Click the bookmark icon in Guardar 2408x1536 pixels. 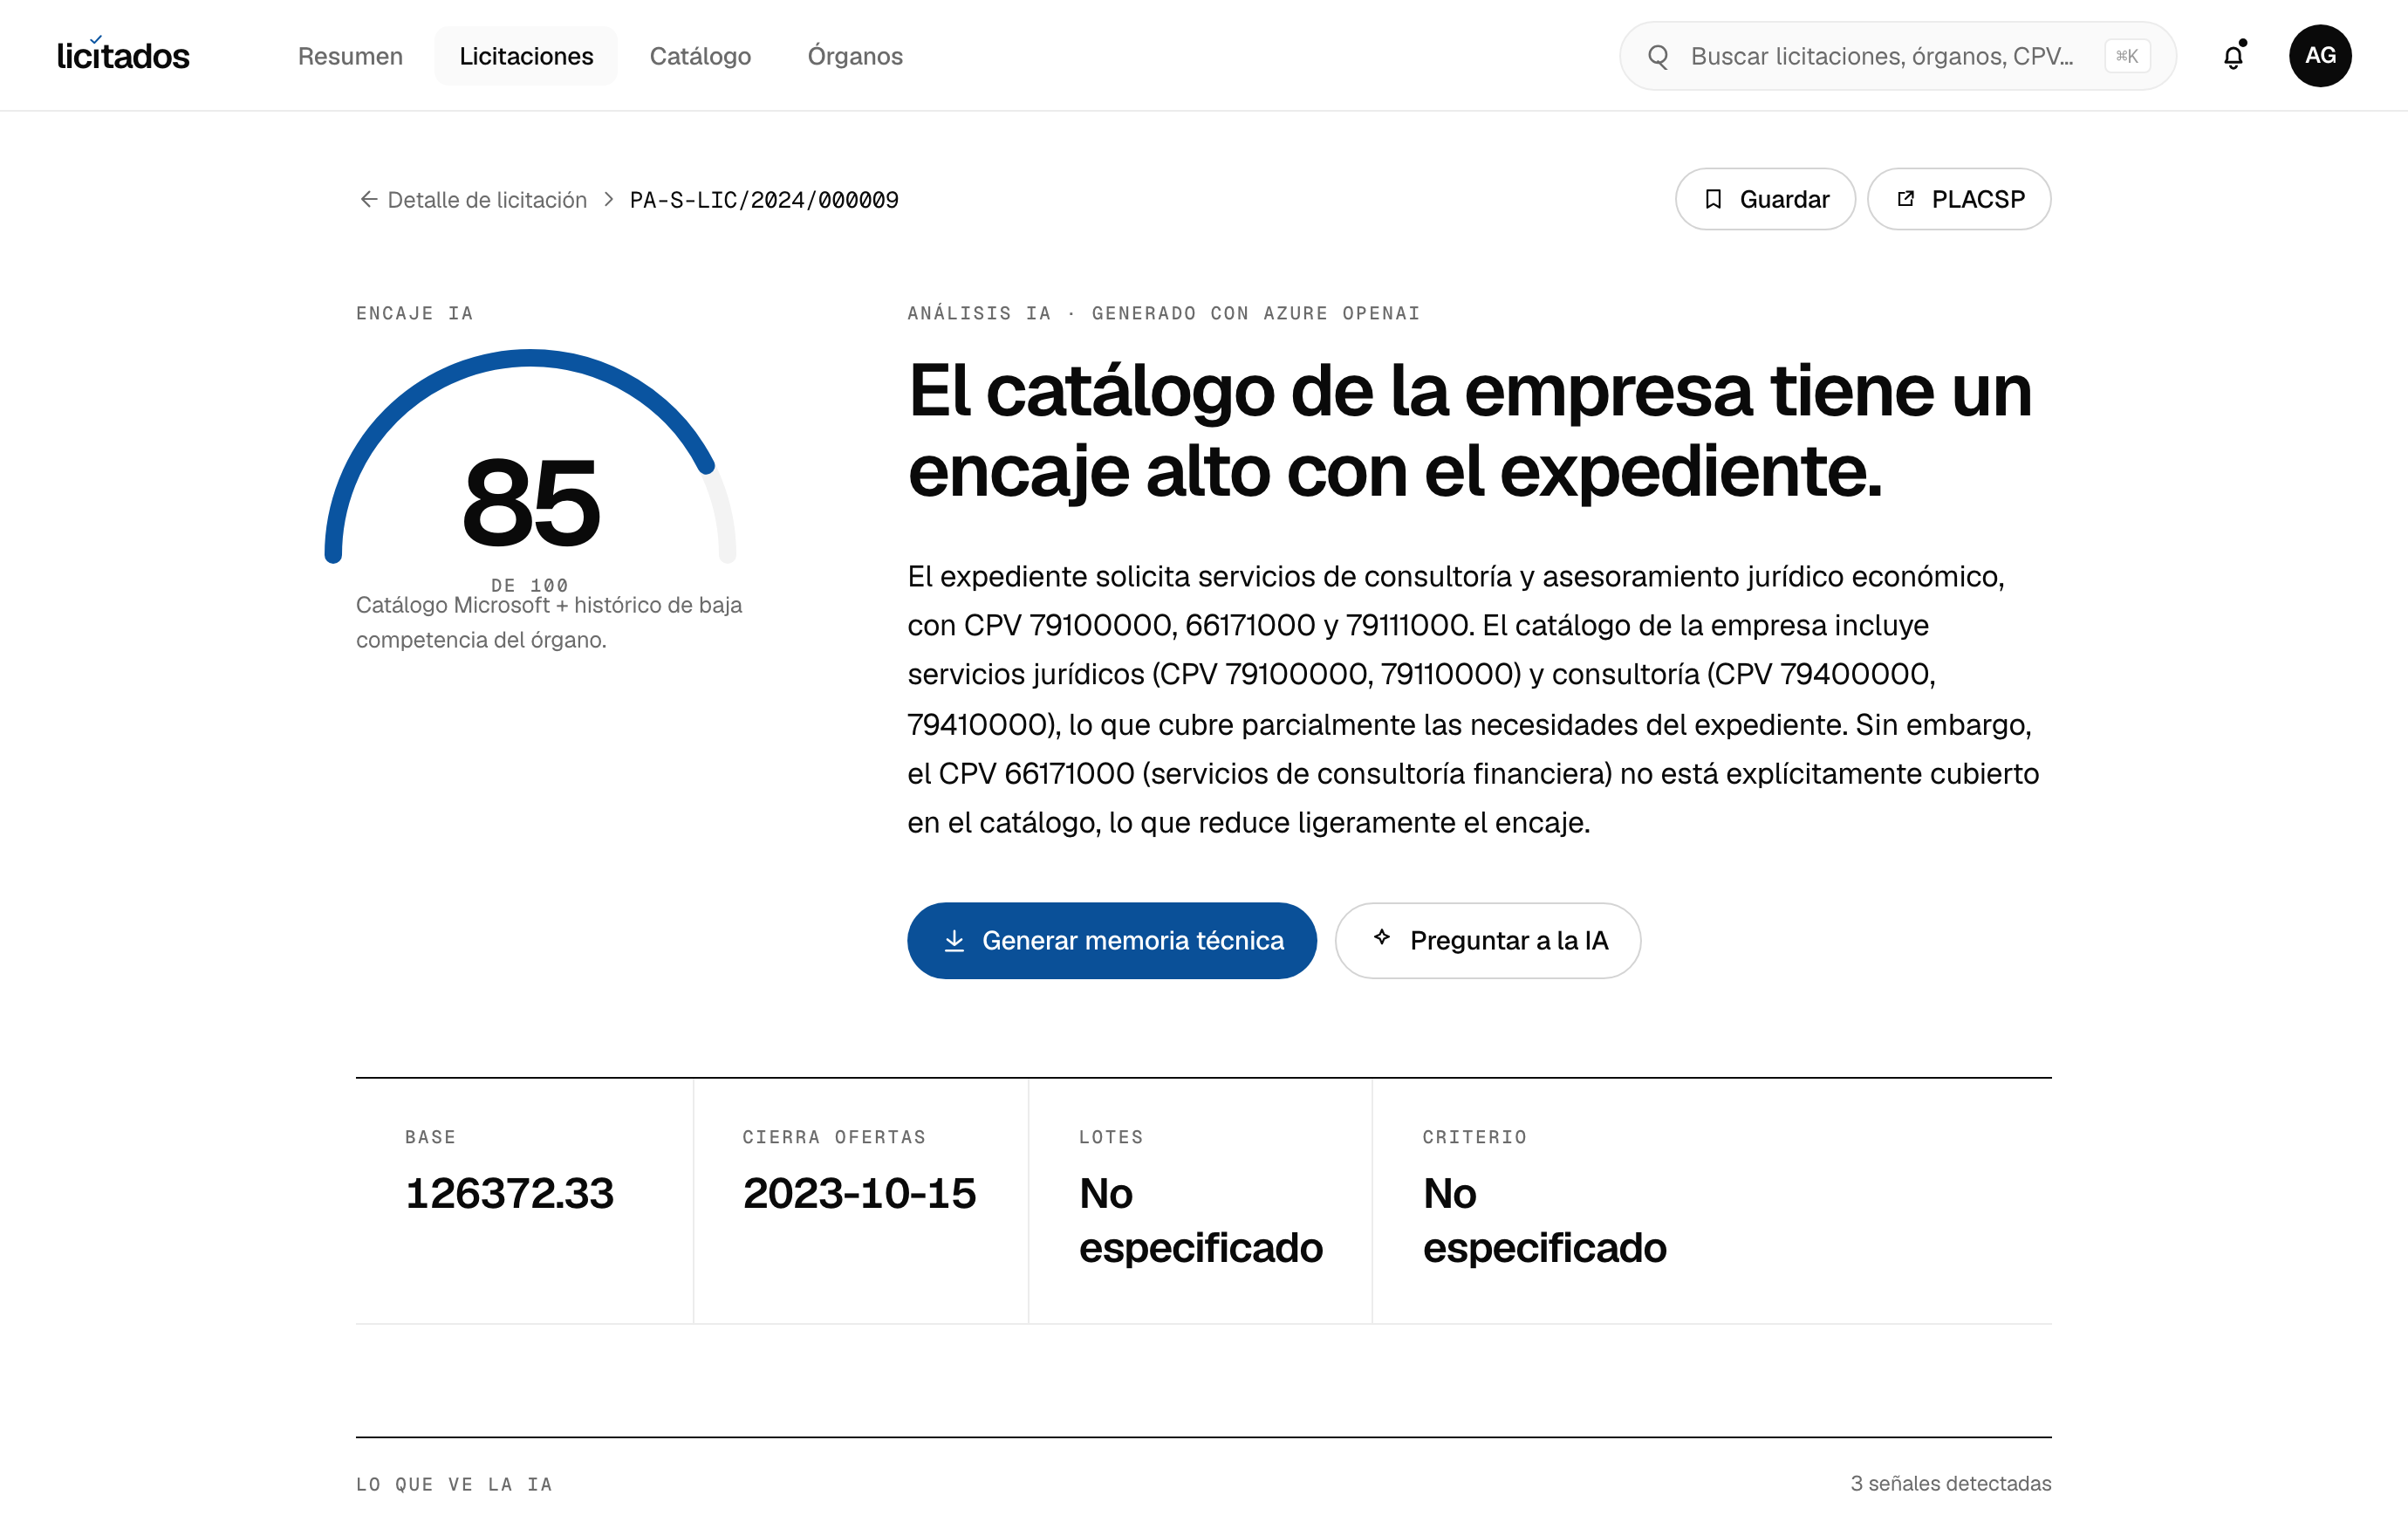tap(1713, 199)
